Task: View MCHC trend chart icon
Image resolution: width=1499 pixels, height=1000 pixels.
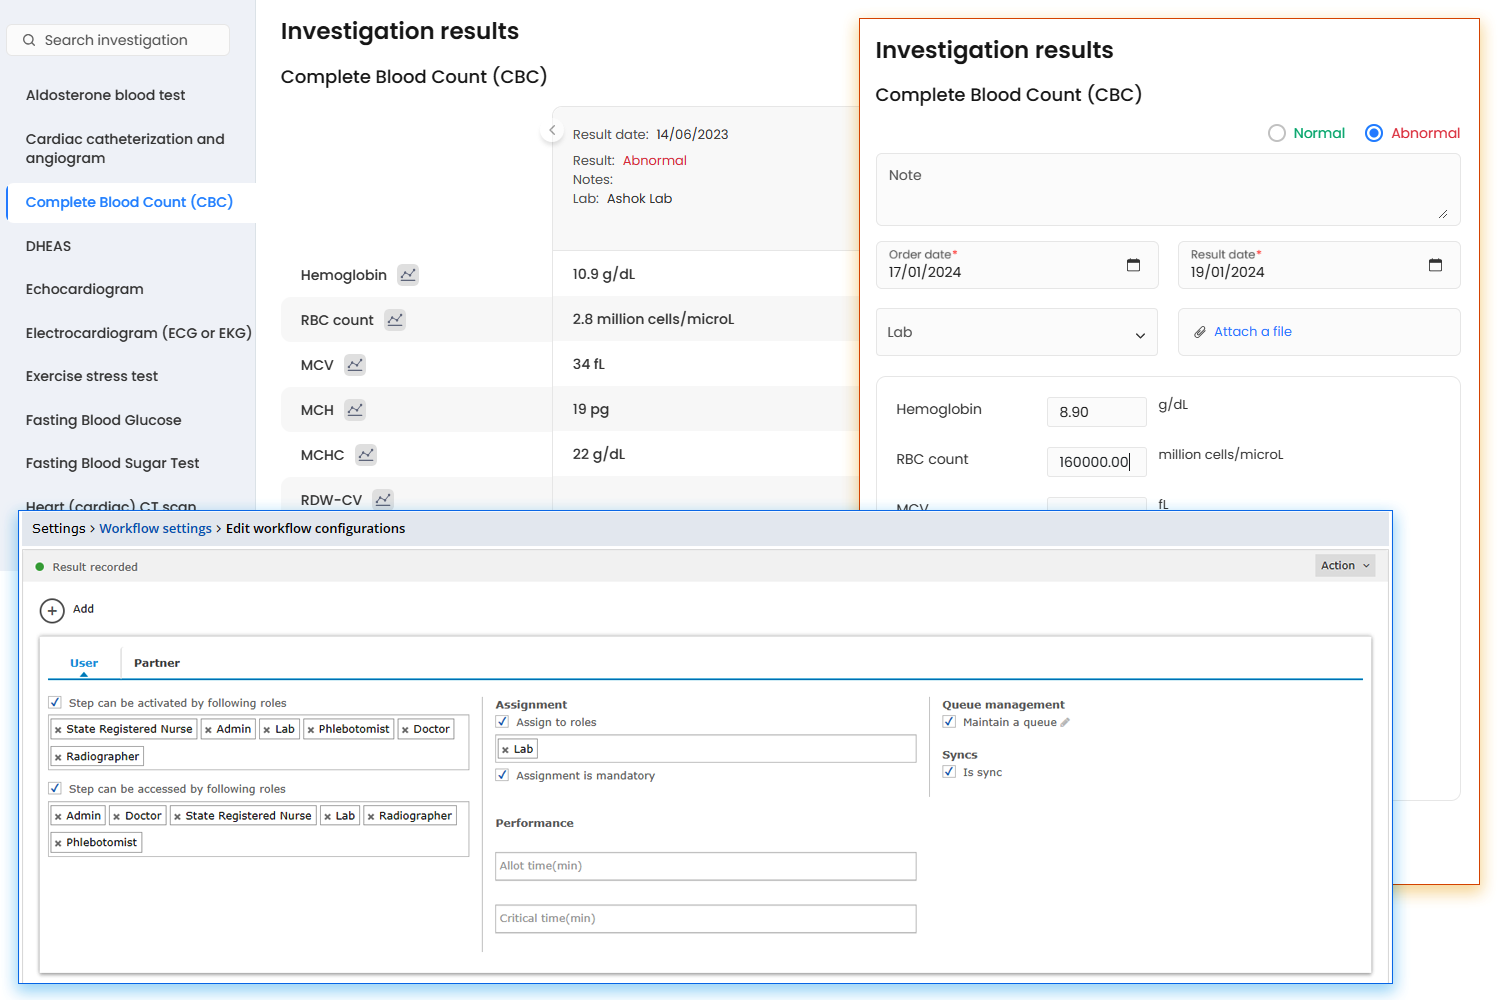Action: point(366,455)
